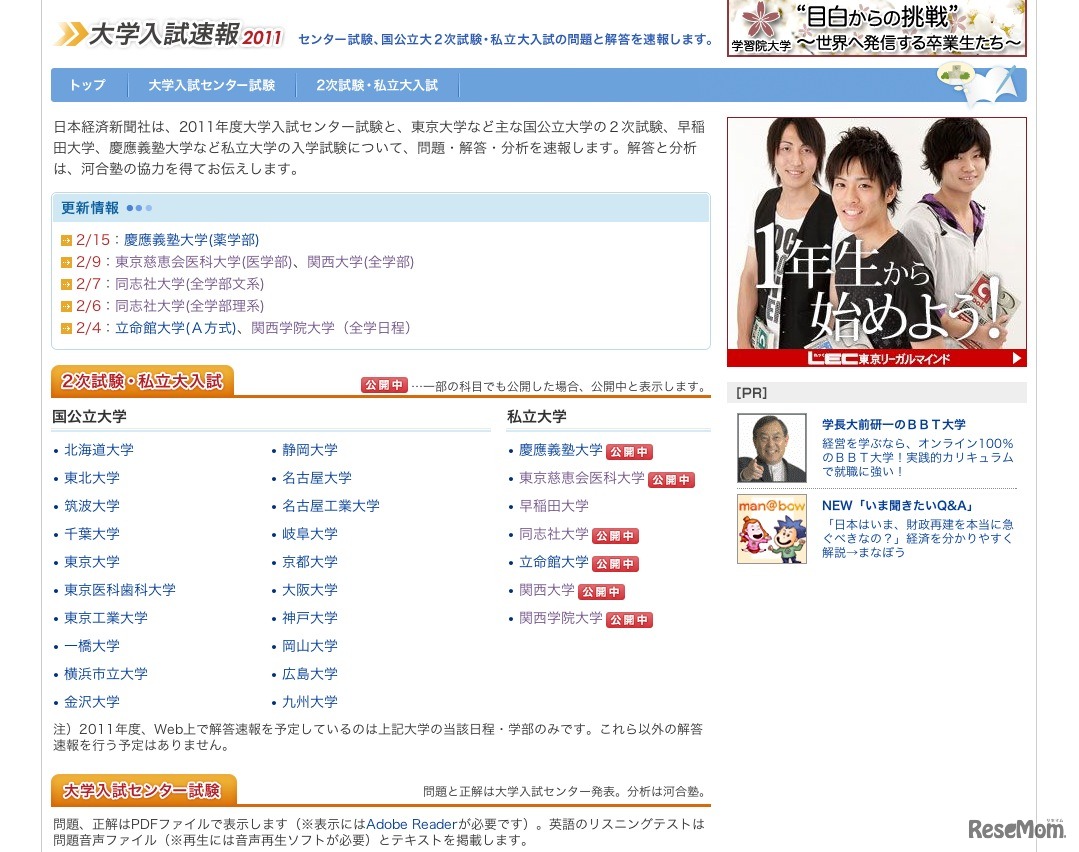Click the 公開中 badge next to 慶應義塾大学
Screen dimensions: 1079x852
pos(630,452)
